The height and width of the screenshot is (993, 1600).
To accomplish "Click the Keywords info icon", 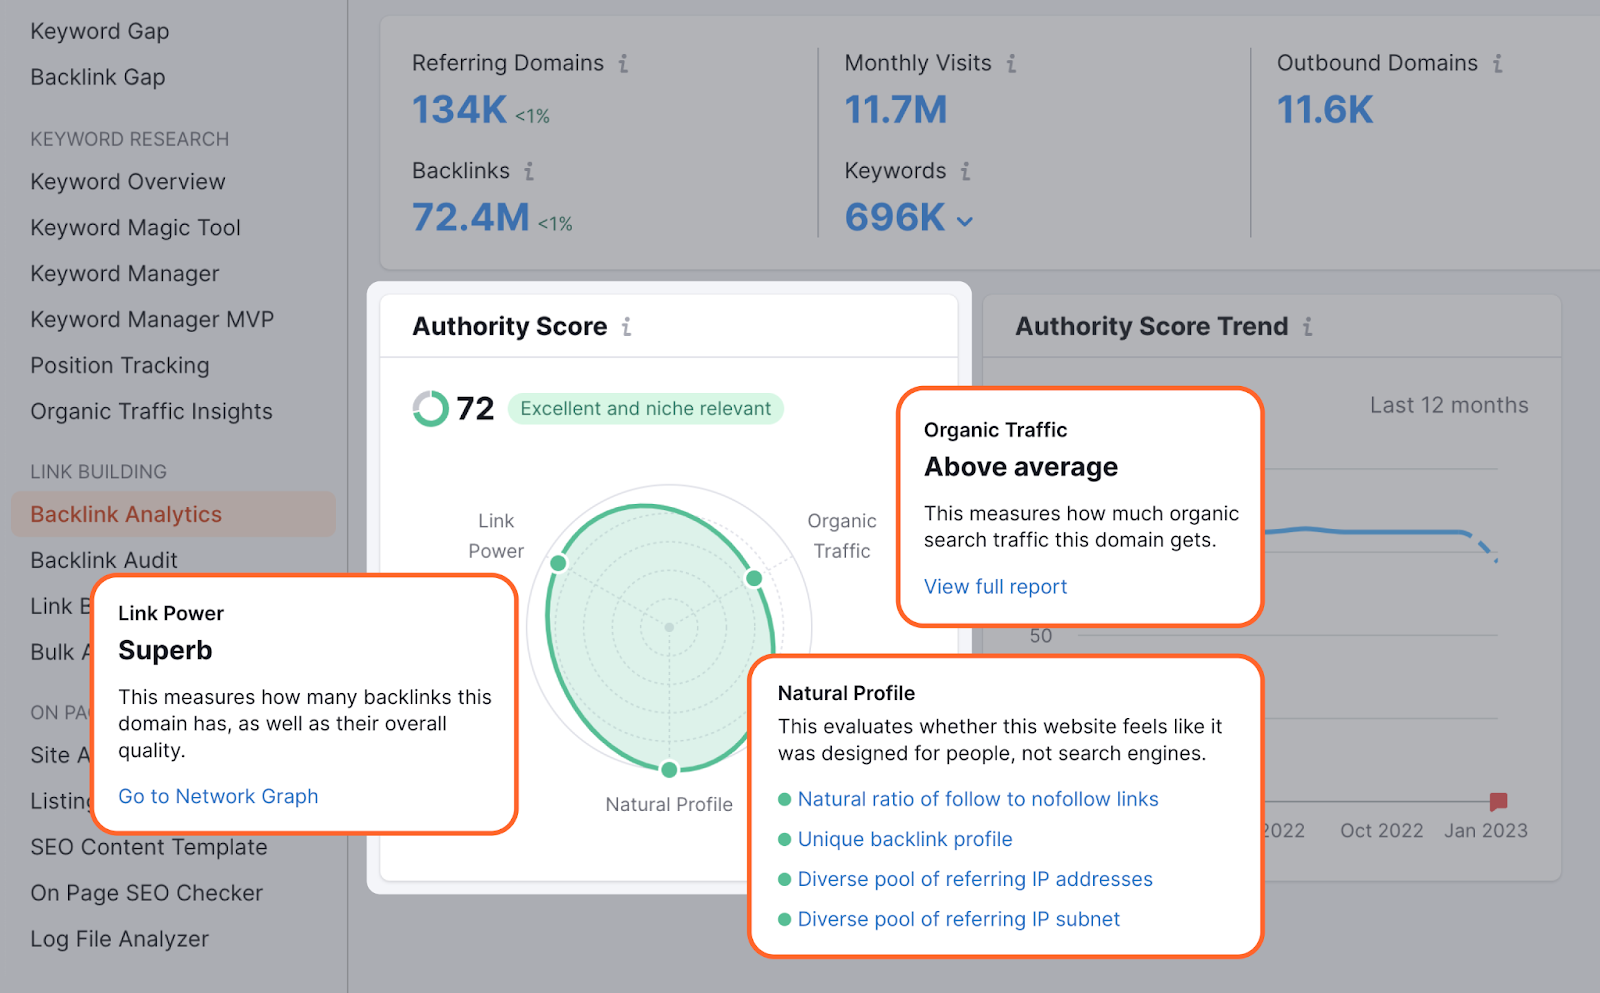I will [x=965, y=170].
